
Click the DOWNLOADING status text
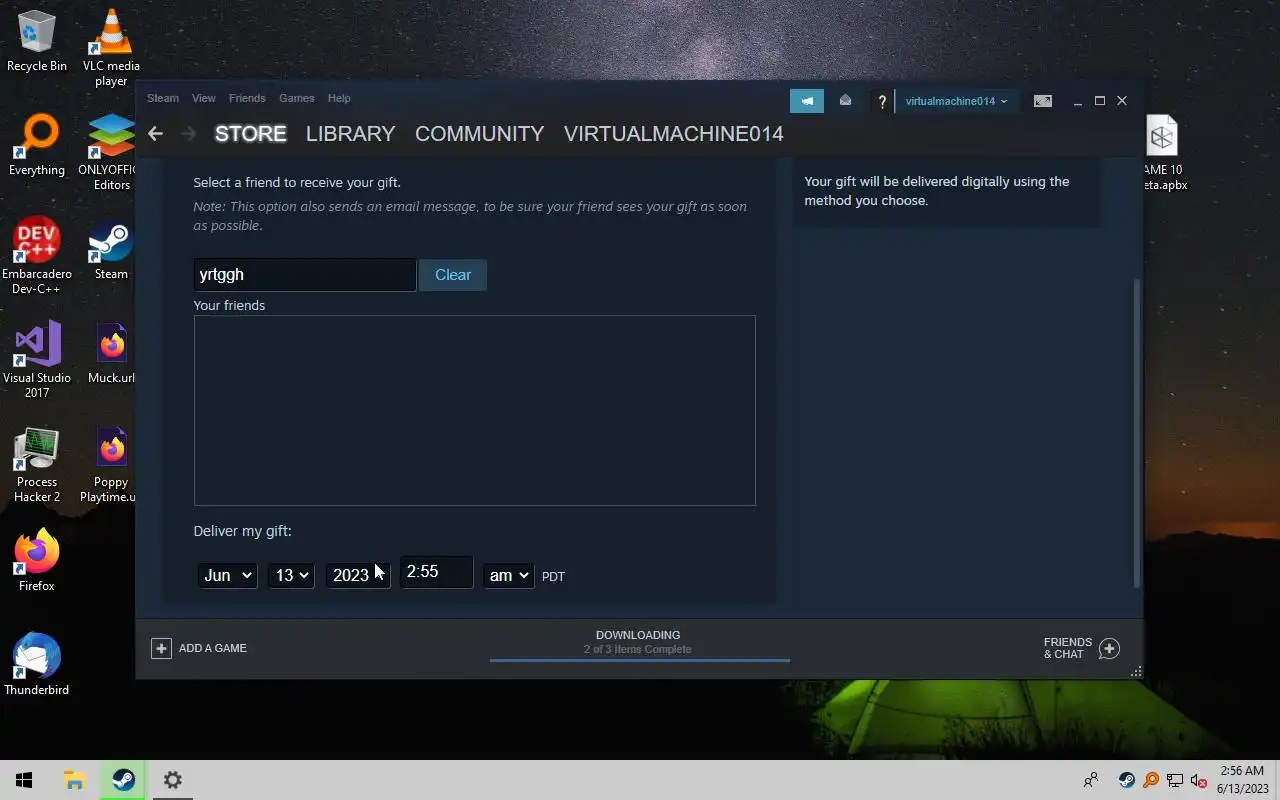tap(638, 635)
